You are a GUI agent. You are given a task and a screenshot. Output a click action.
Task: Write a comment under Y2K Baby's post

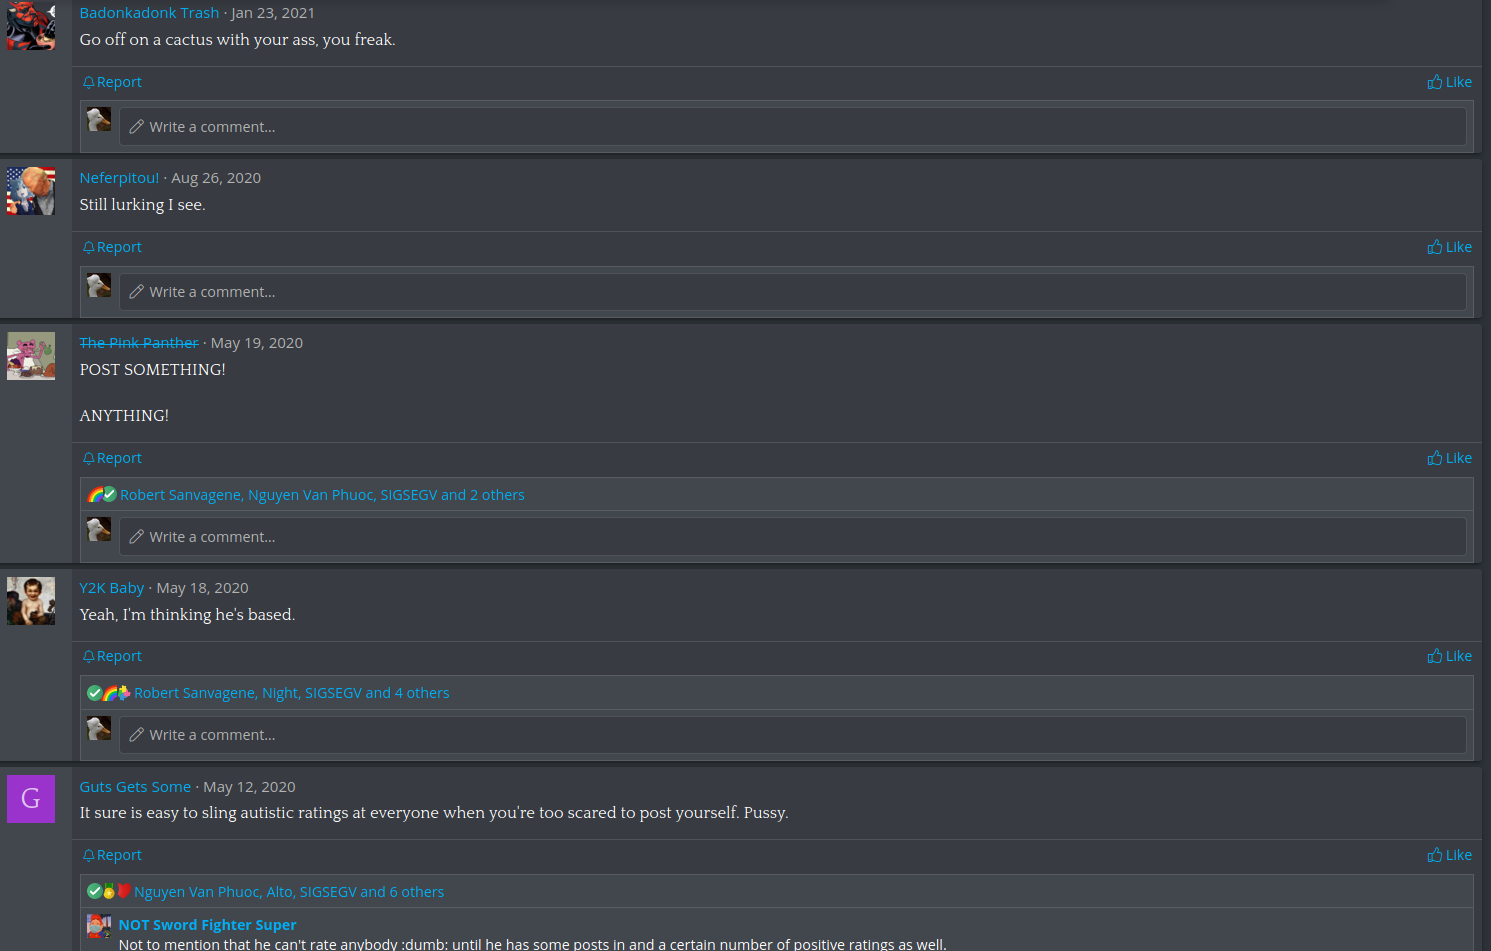tap(793, 735)
